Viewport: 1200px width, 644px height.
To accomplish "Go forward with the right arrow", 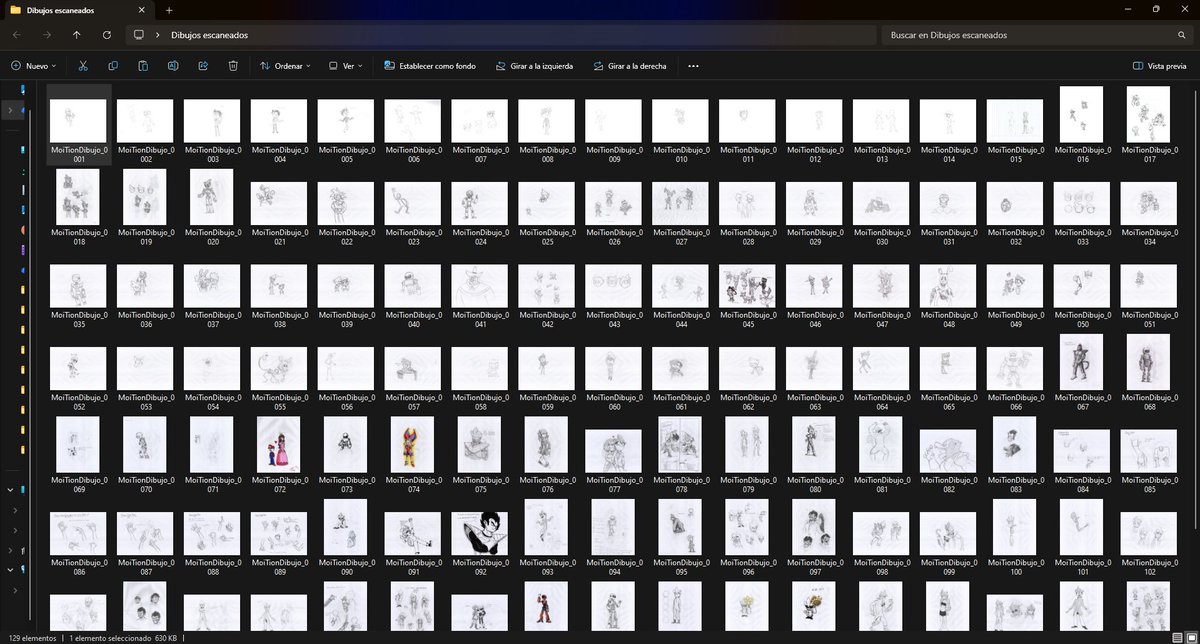I will [x=47, y=35].
